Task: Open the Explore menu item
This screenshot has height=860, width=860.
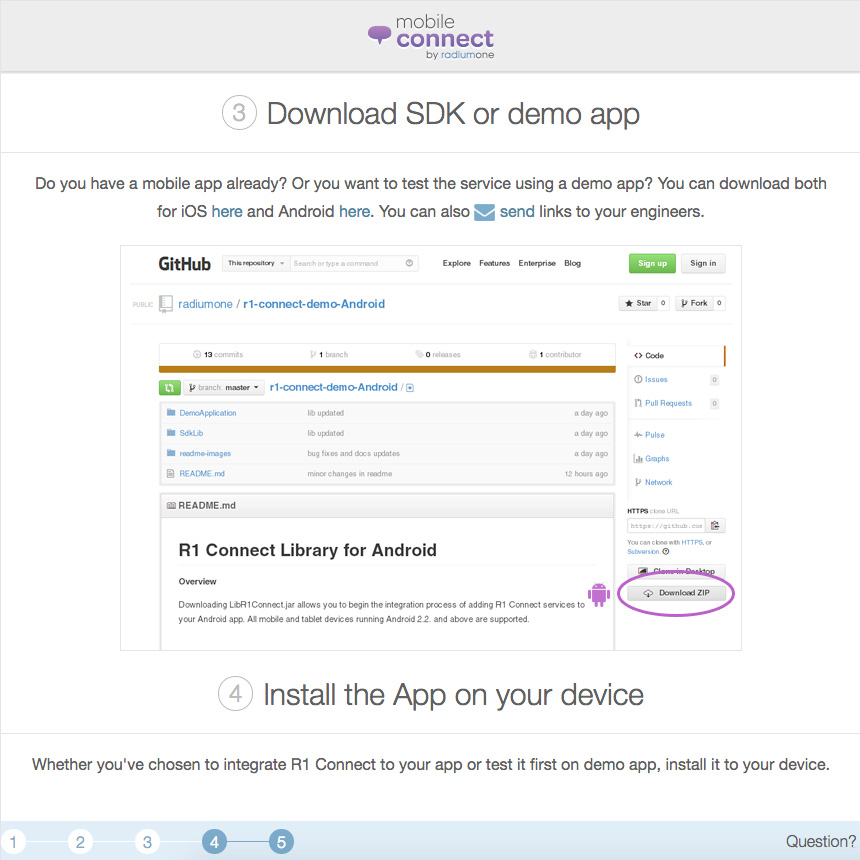Action: [456, 263]
